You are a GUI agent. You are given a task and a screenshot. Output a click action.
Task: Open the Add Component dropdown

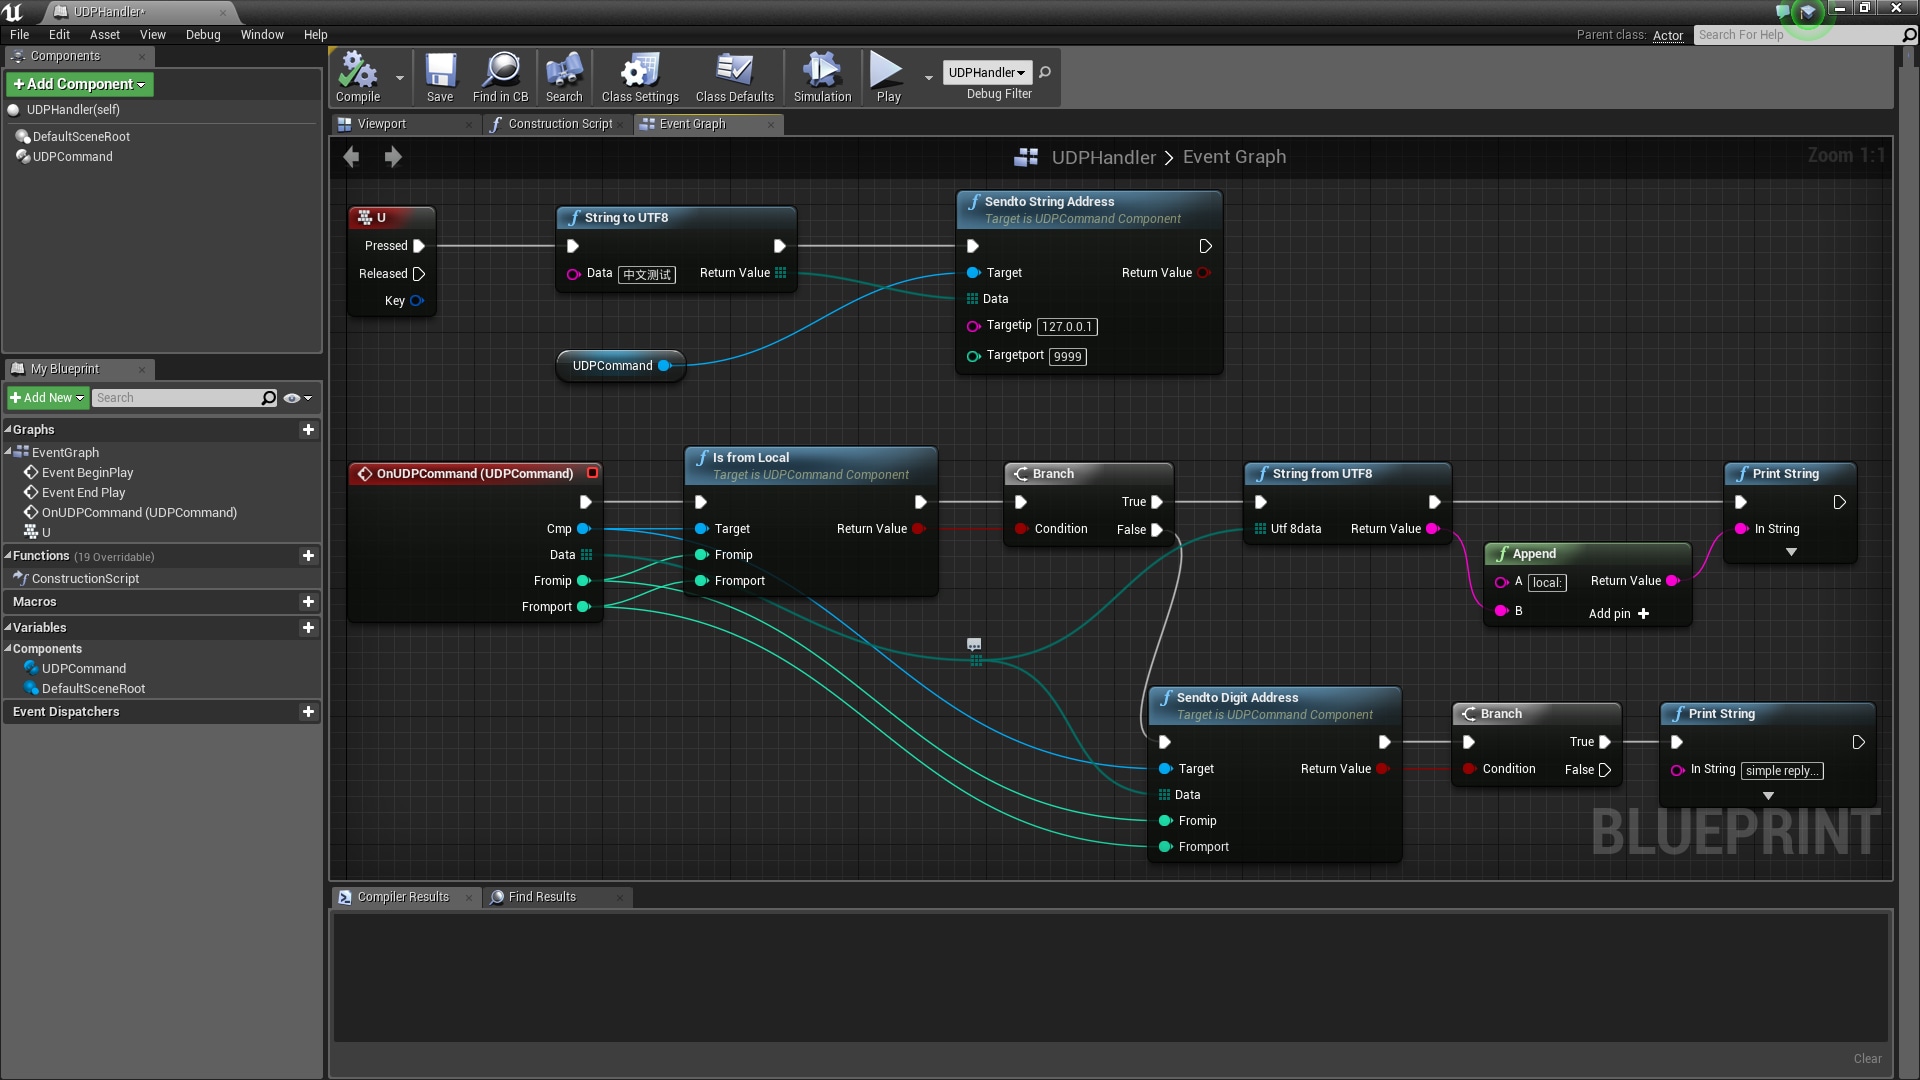coord(80,84)
